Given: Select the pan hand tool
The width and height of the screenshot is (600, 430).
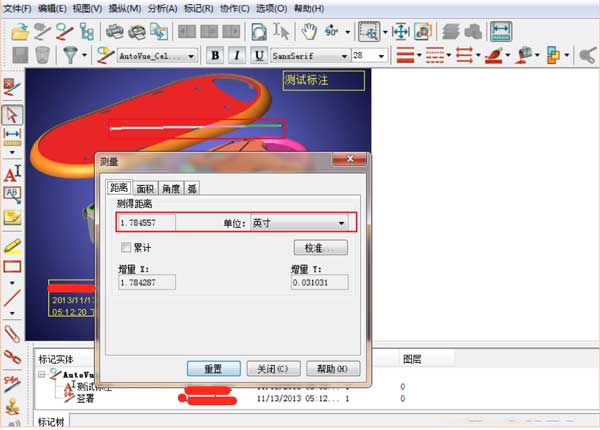Looking at the screenshot, I should (309, 31).
